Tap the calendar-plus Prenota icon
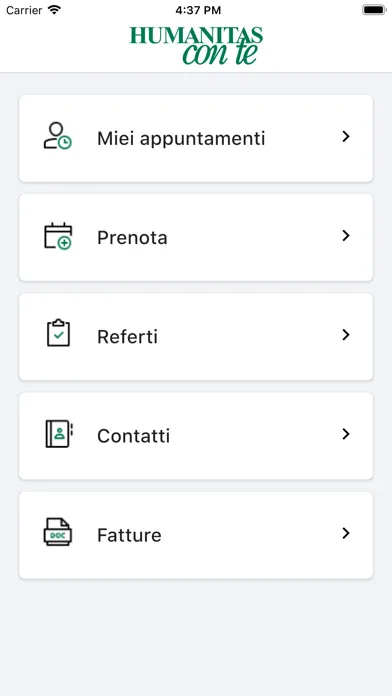This screenshot has height=696, width=392. (x=58, y=236)
